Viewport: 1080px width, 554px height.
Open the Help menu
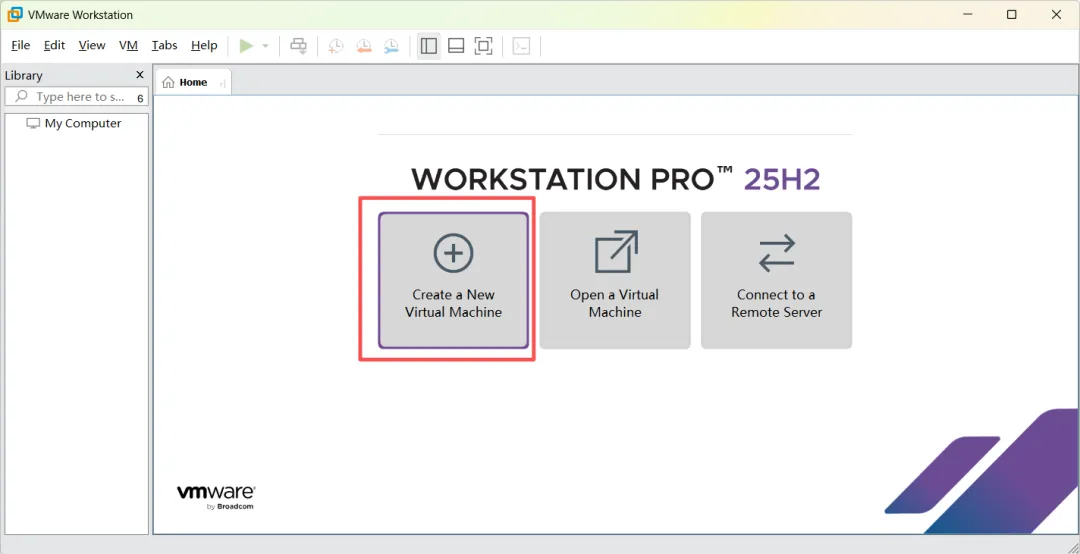pos(204,45)
